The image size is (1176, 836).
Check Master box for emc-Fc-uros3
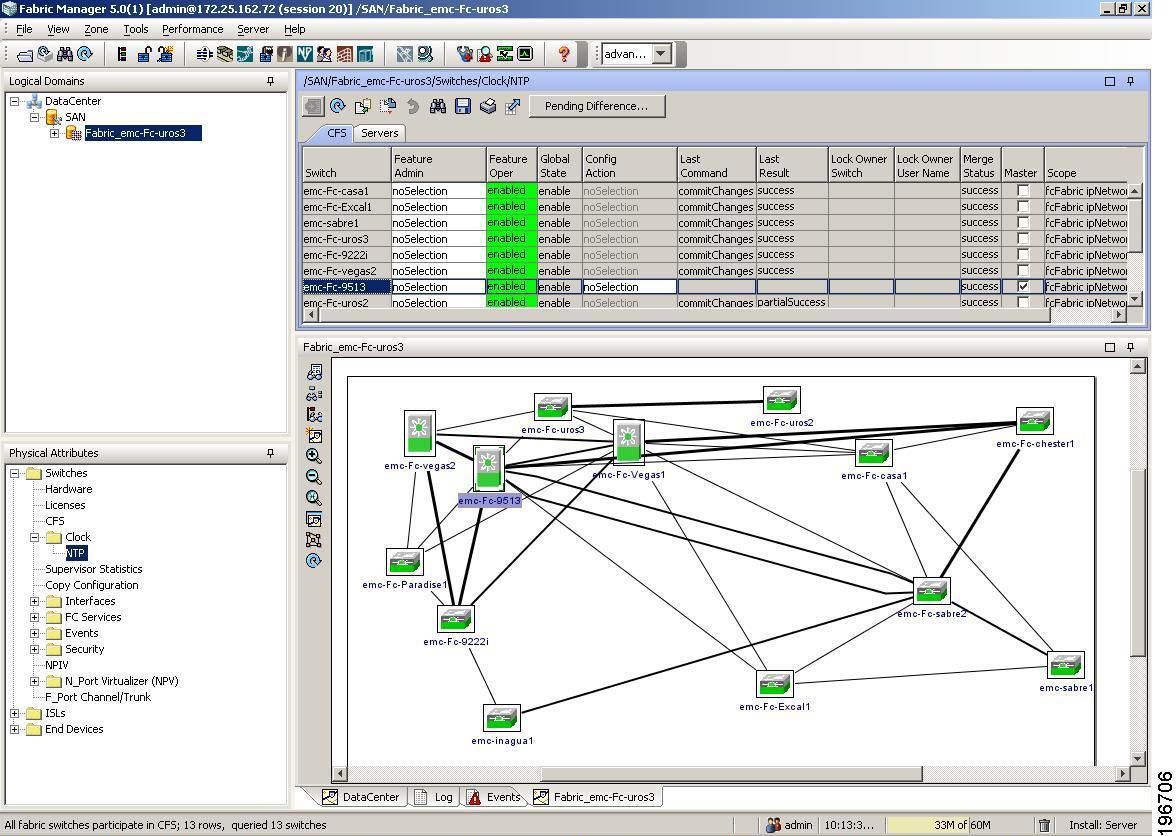(x=1023, y=238)
